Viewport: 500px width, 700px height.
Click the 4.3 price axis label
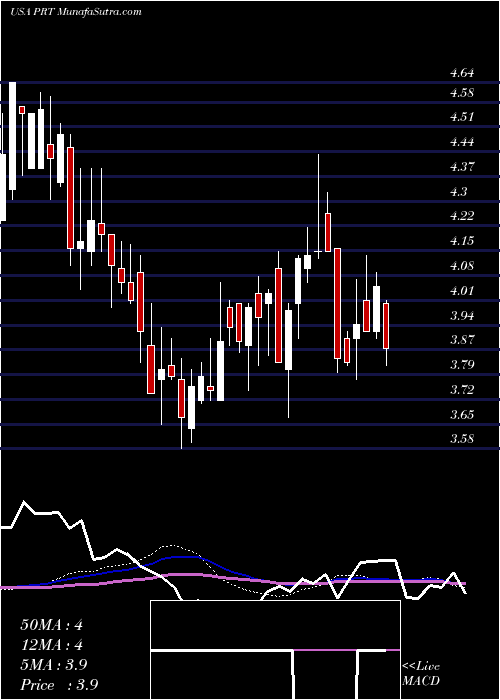tap(458, 192)
